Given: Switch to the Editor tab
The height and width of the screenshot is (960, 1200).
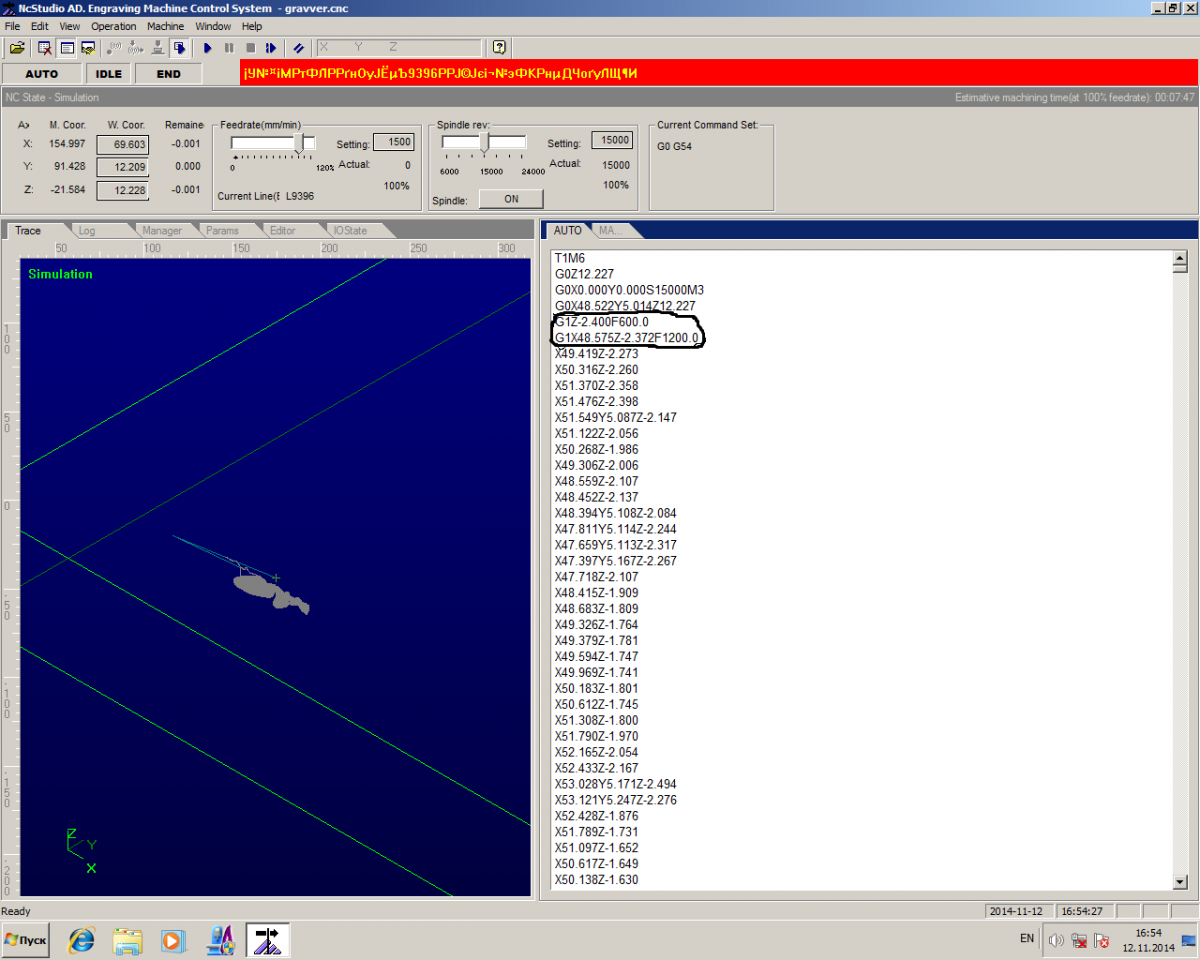Looking at the screenshot, I should tap(283, 230).
